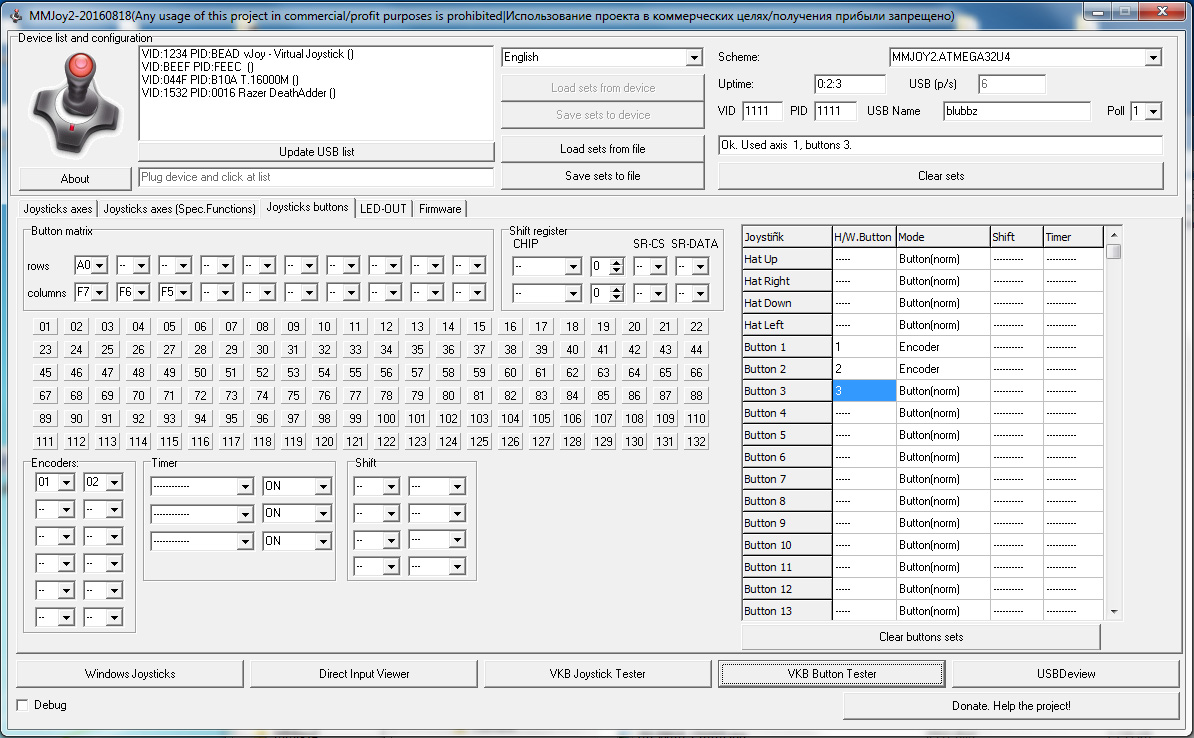
Task: Open the columns F7 dropdown
Action: tap(100, 292)
